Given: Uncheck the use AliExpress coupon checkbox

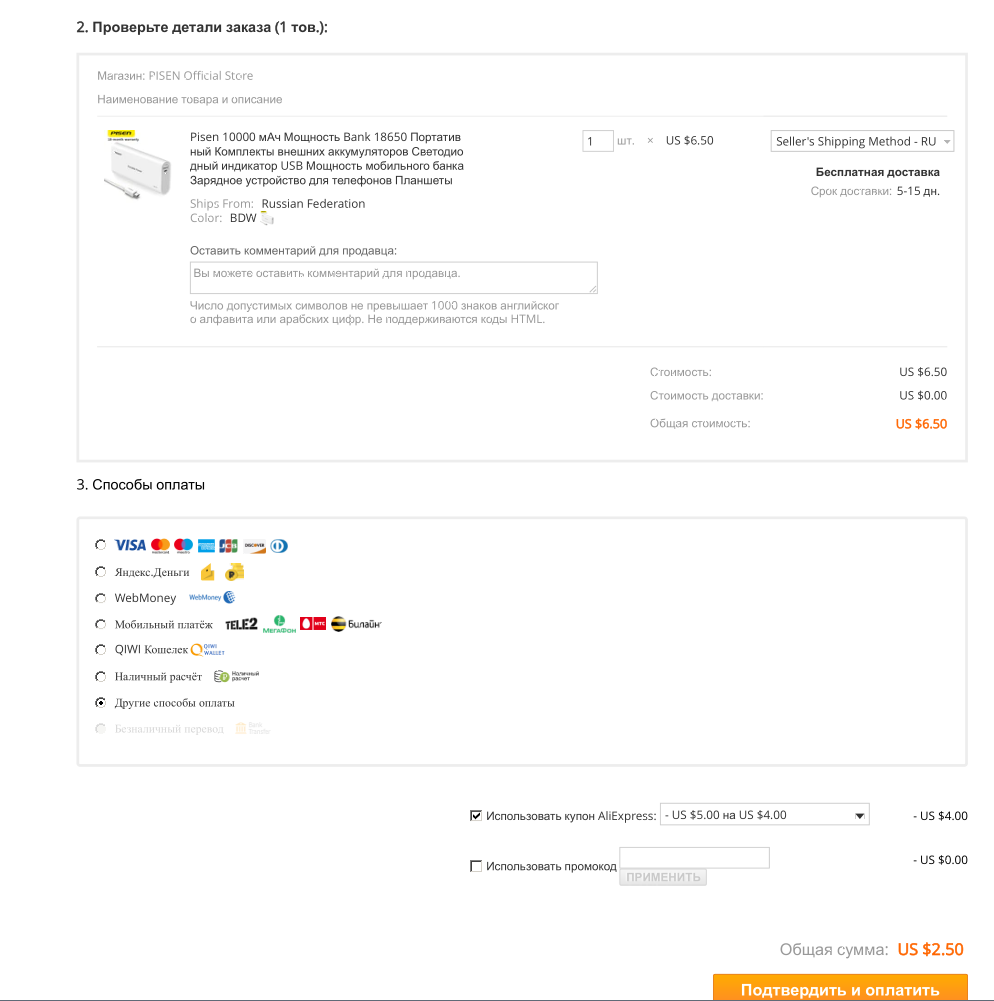Looking at the screenshot, I should (x=476, y=815).
